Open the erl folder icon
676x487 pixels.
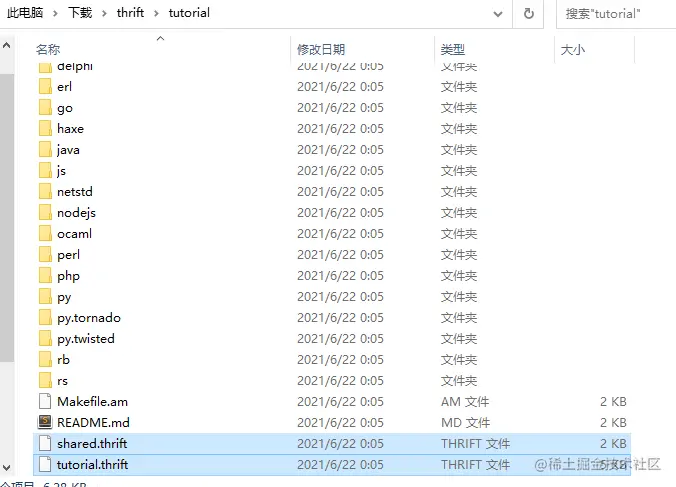[45, 86]
